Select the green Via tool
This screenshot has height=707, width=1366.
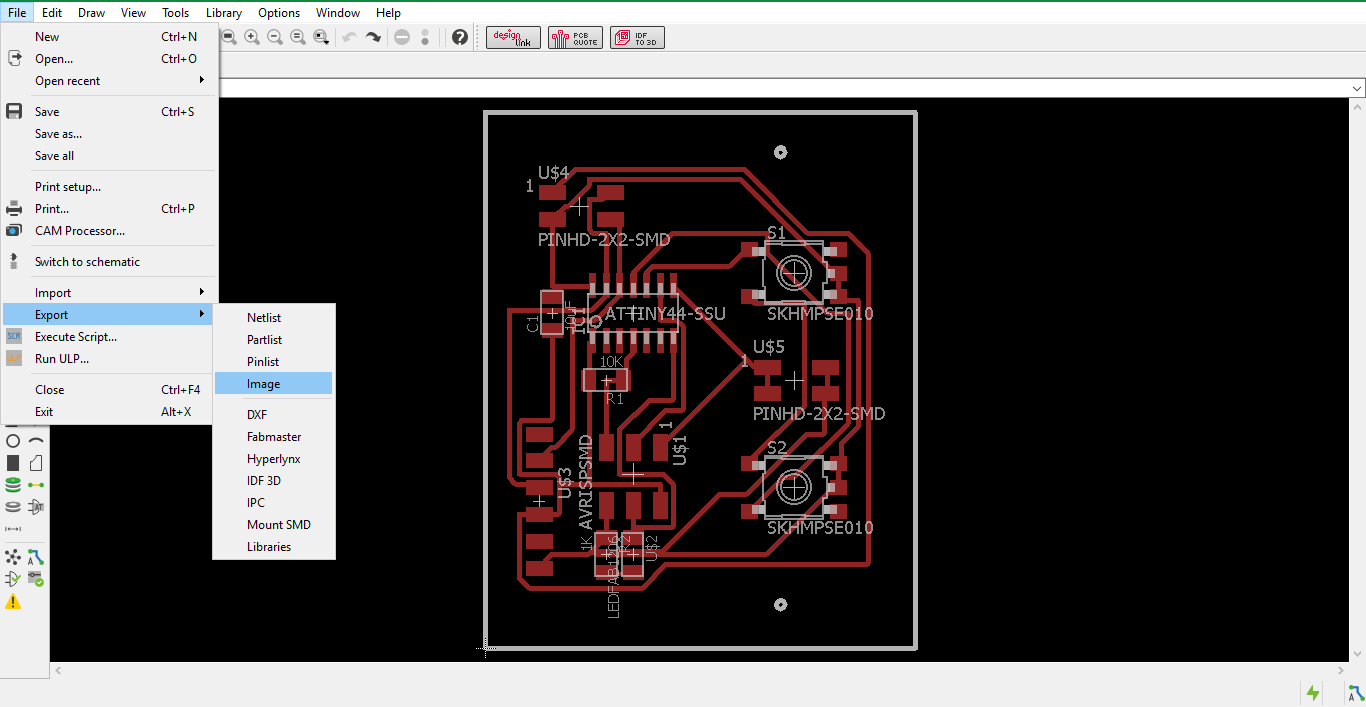tap(13, 485)
